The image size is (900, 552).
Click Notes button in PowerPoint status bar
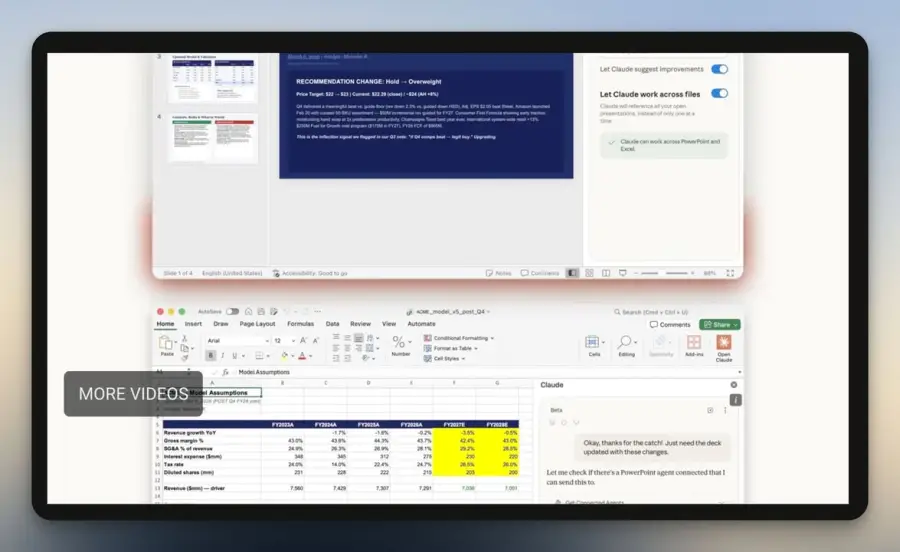[x=498, y=273]
